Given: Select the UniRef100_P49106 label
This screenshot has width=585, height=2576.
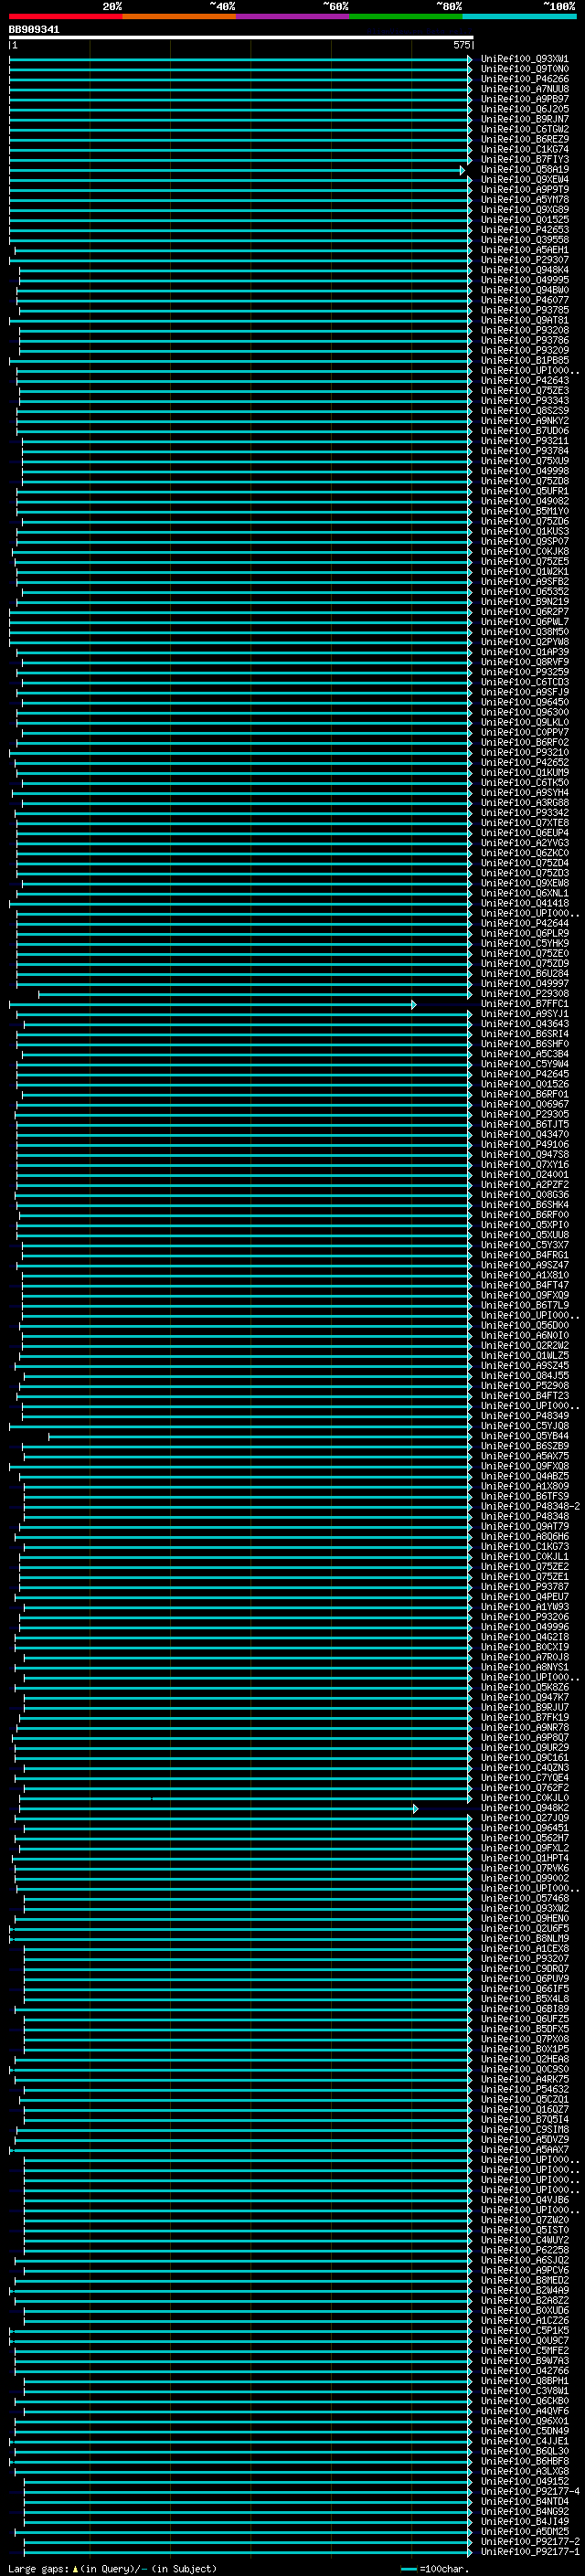Looking at the screenshot, I should (525, 1145).
